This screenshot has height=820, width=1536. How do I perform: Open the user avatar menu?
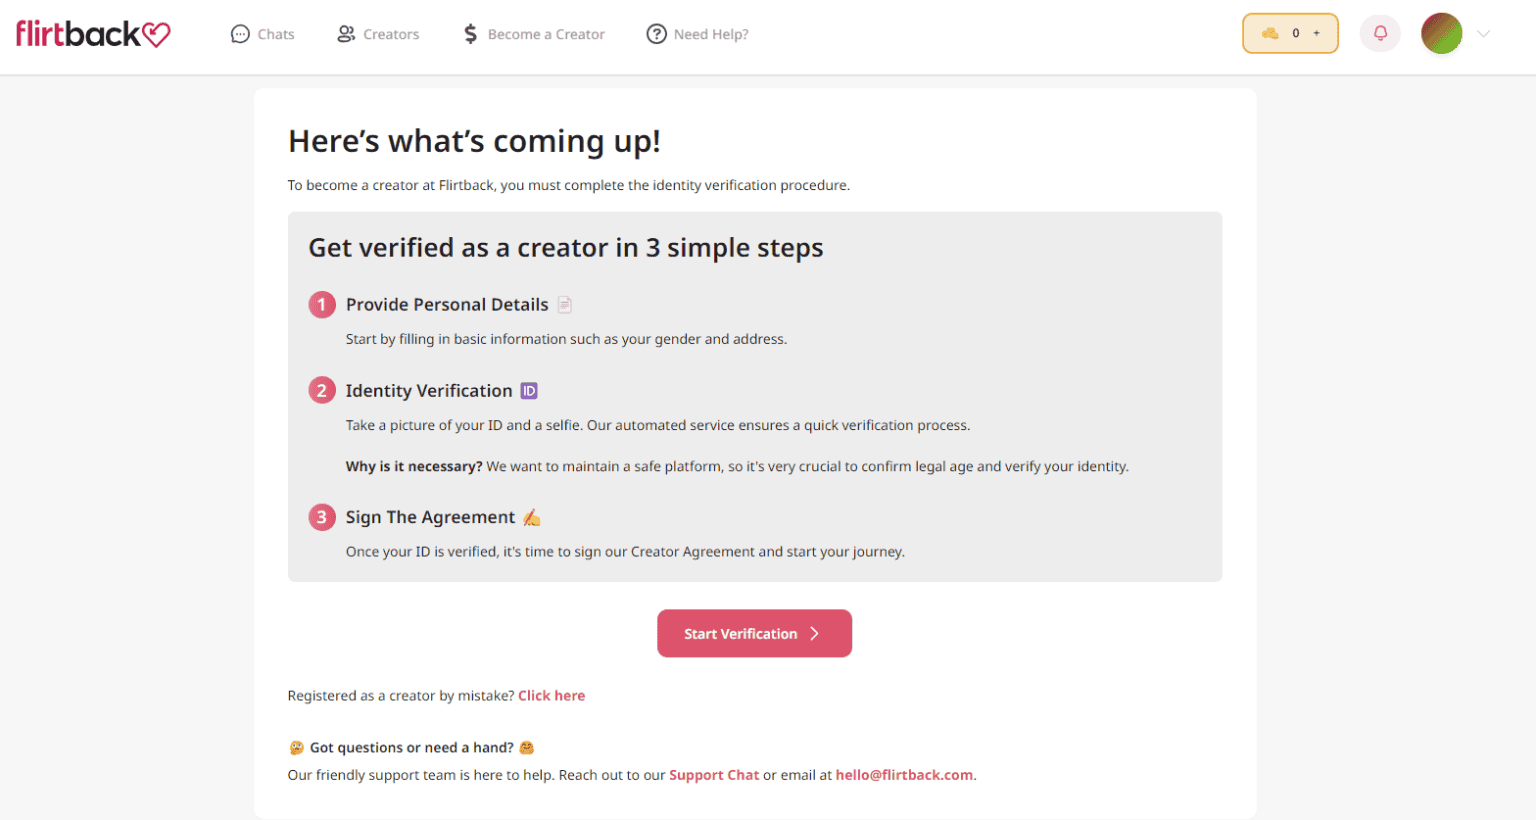(1441, 33)
